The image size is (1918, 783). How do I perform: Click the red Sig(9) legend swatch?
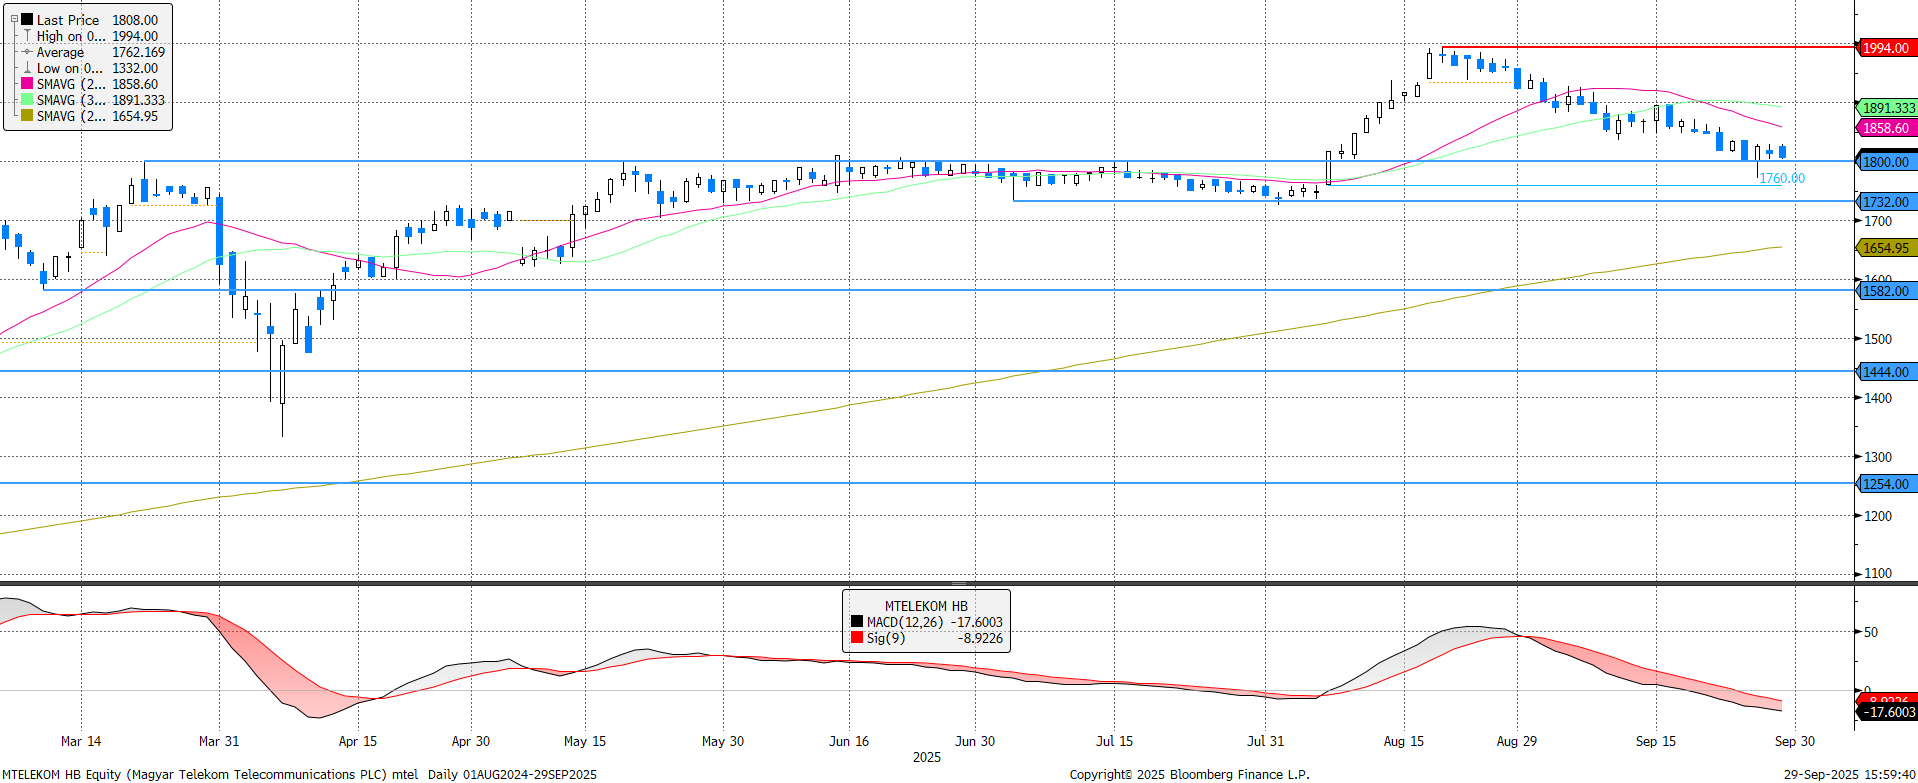[x=857, y=638]
